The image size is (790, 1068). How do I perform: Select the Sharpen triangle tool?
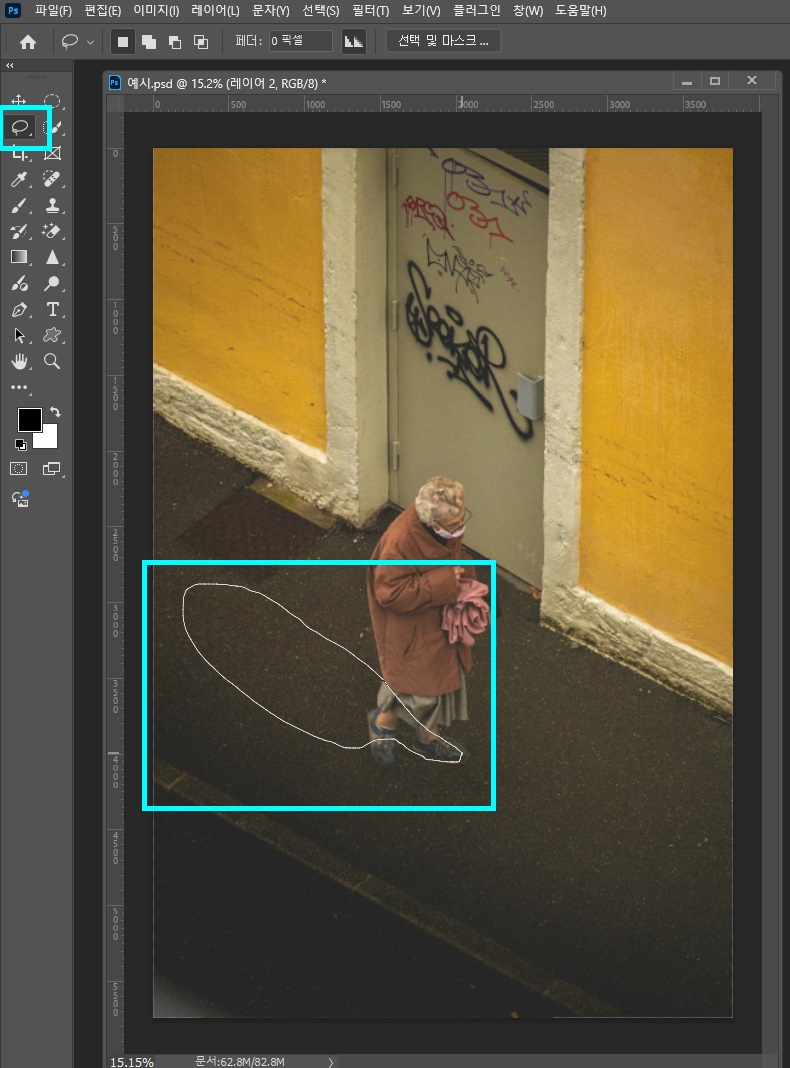tap(52, 257)
